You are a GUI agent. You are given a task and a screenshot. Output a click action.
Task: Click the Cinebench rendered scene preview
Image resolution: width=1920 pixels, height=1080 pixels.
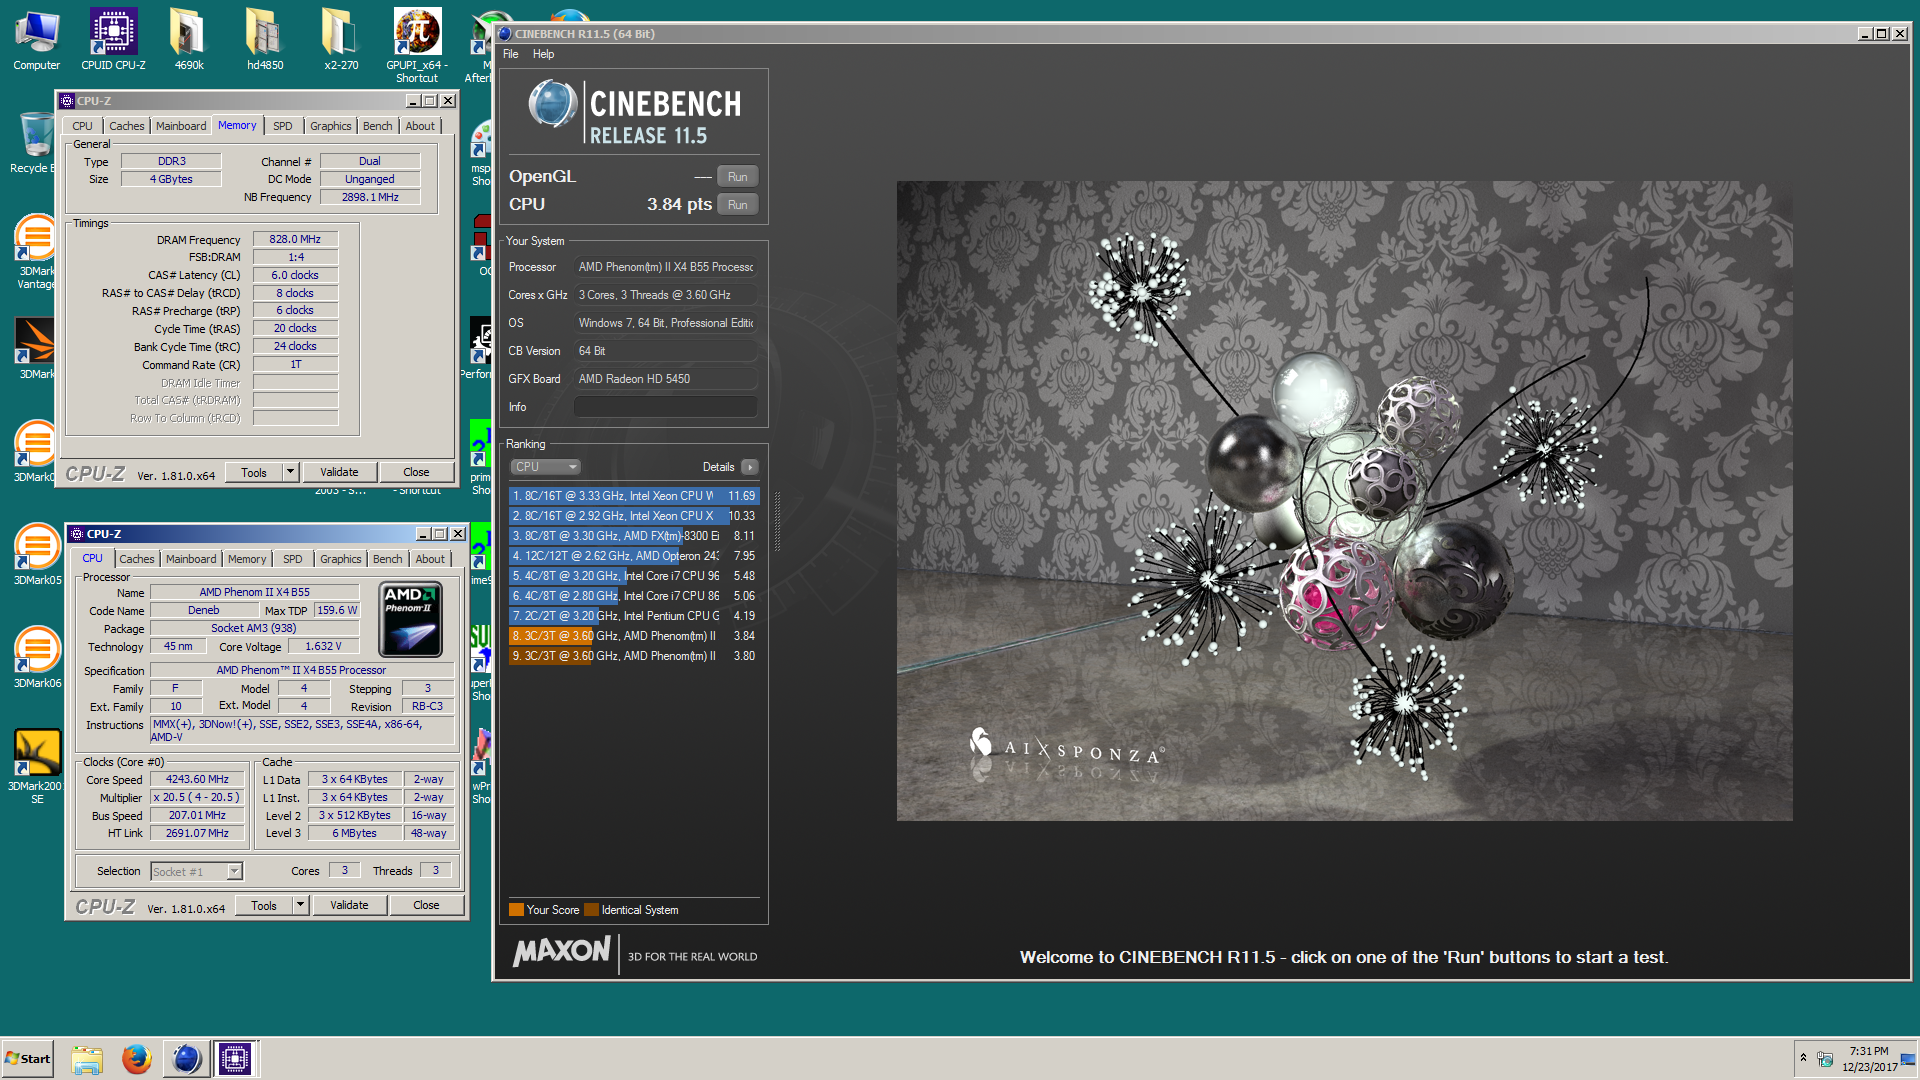[x=1344, y=501]
